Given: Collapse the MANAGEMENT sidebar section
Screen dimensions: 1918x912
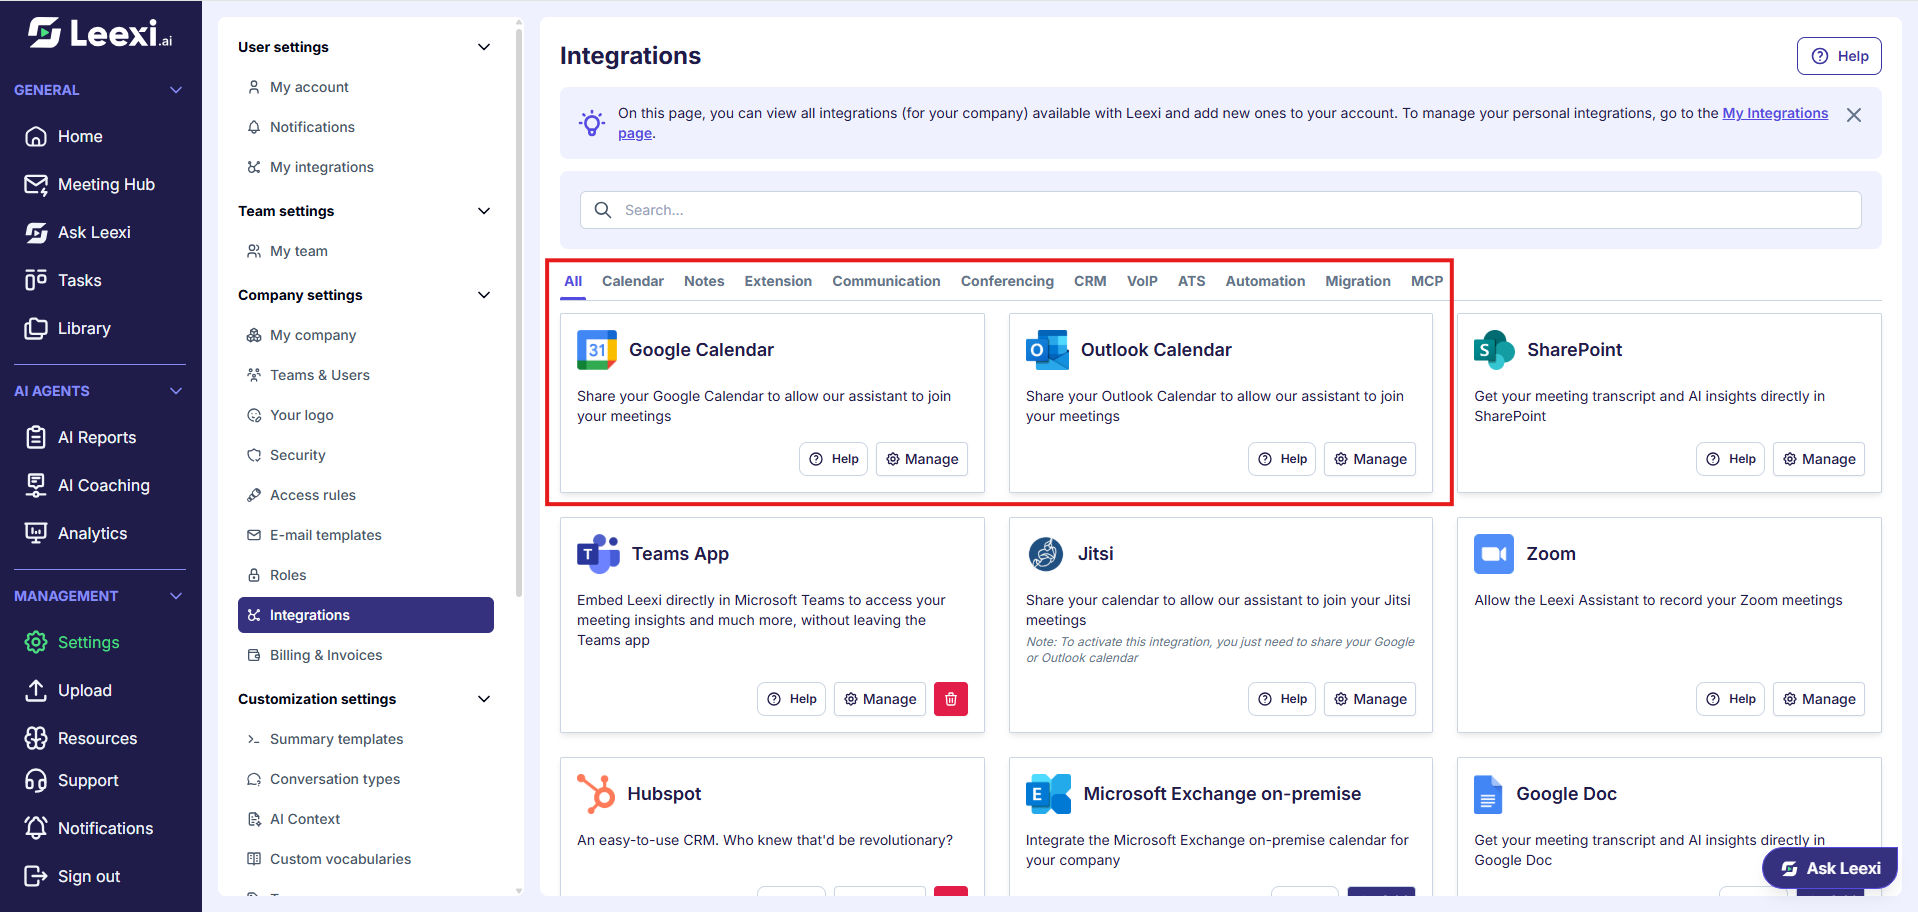Looking at the screenshot, I should pyautogui.click(x=176, y=596).
